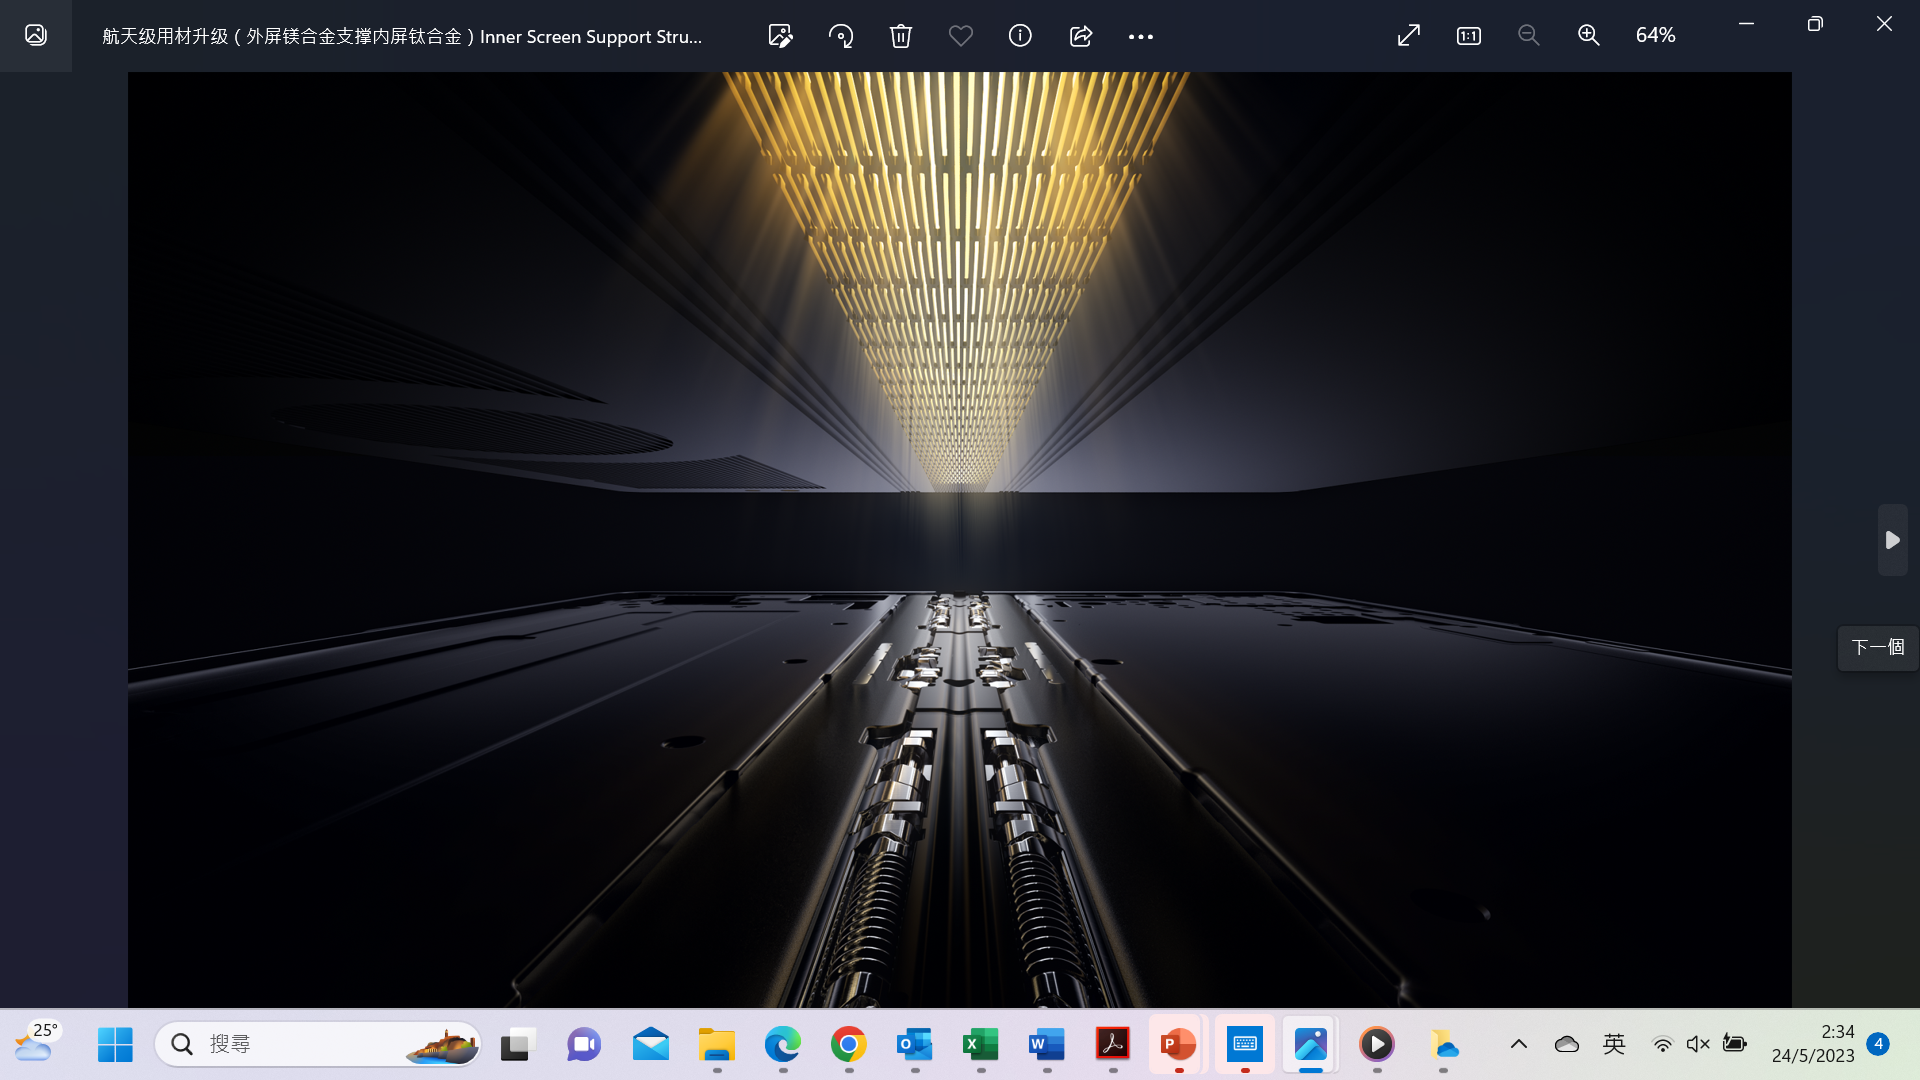This screenshot has width=1920, height=1080.
Task: Open Photos gallery home icon
Action: click(36, 36)
